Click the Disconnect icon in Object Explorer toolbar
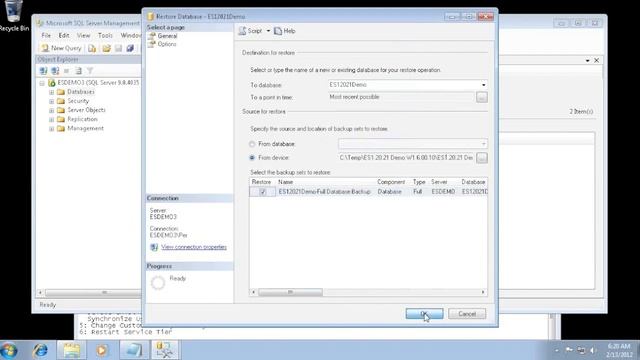Viewport: 640px width, 360px height. click(55, 71)
